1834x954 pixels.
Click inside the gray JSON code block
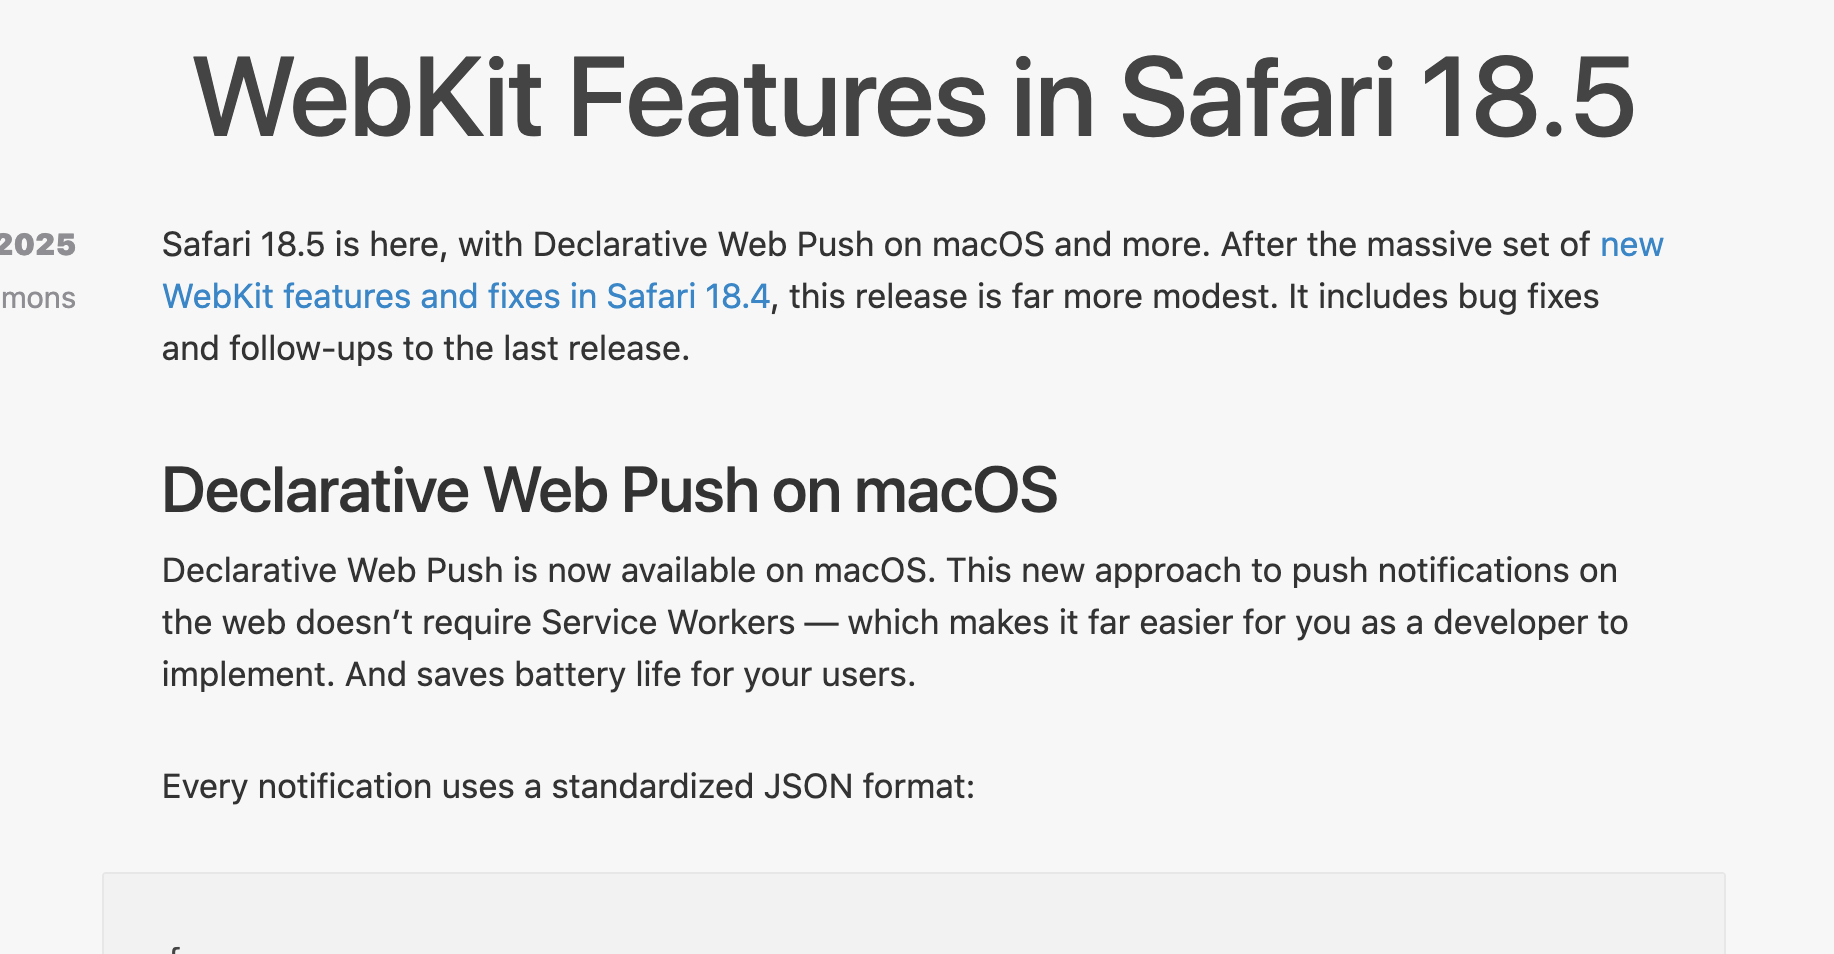(x=914, y=914)
